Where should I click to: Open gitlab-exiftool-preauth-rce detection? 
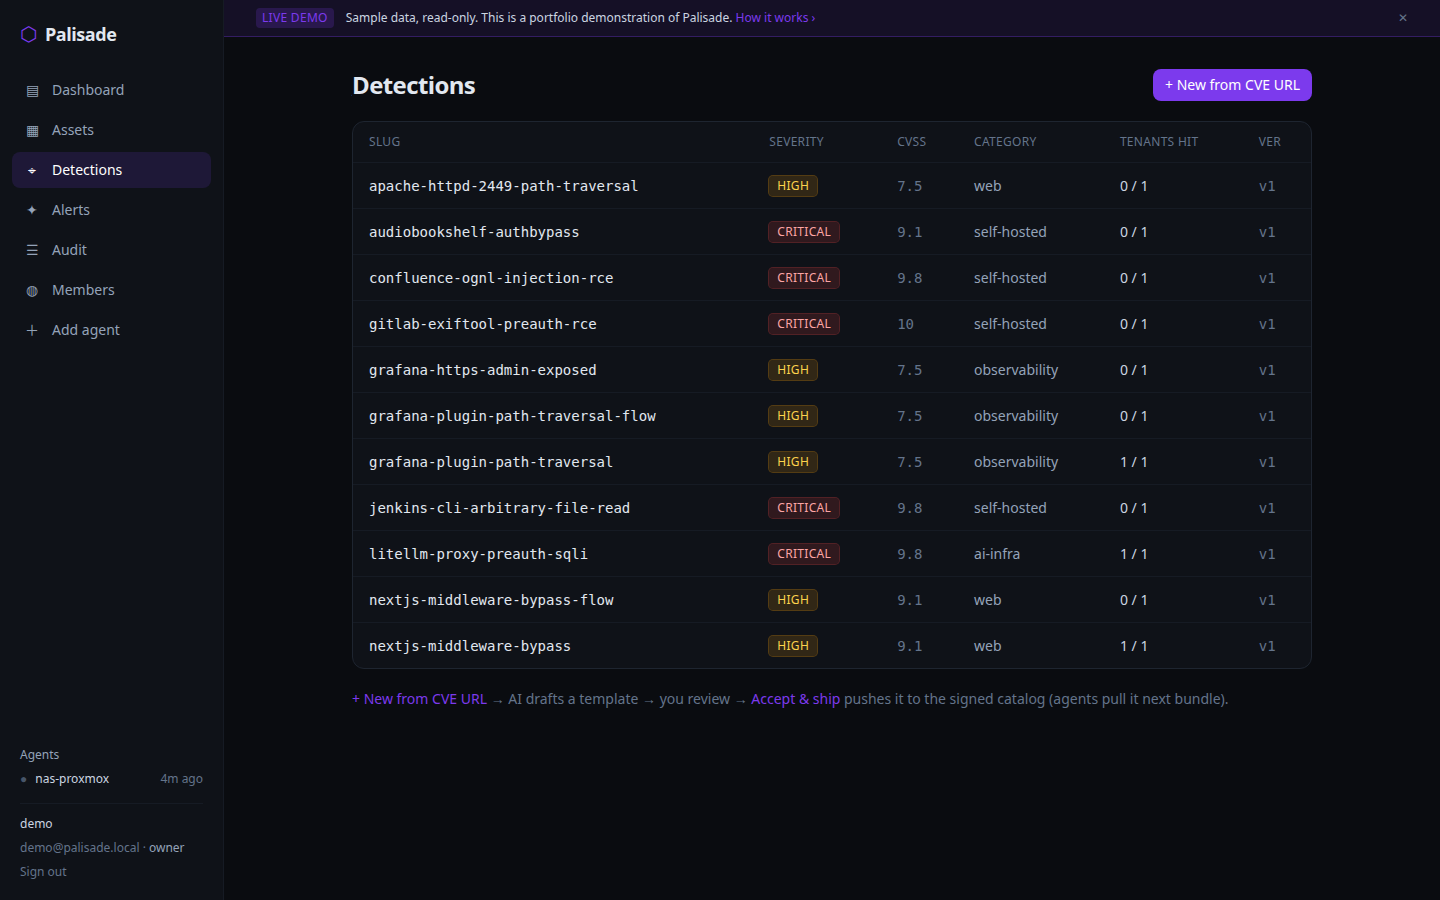[x=832, y=324]
